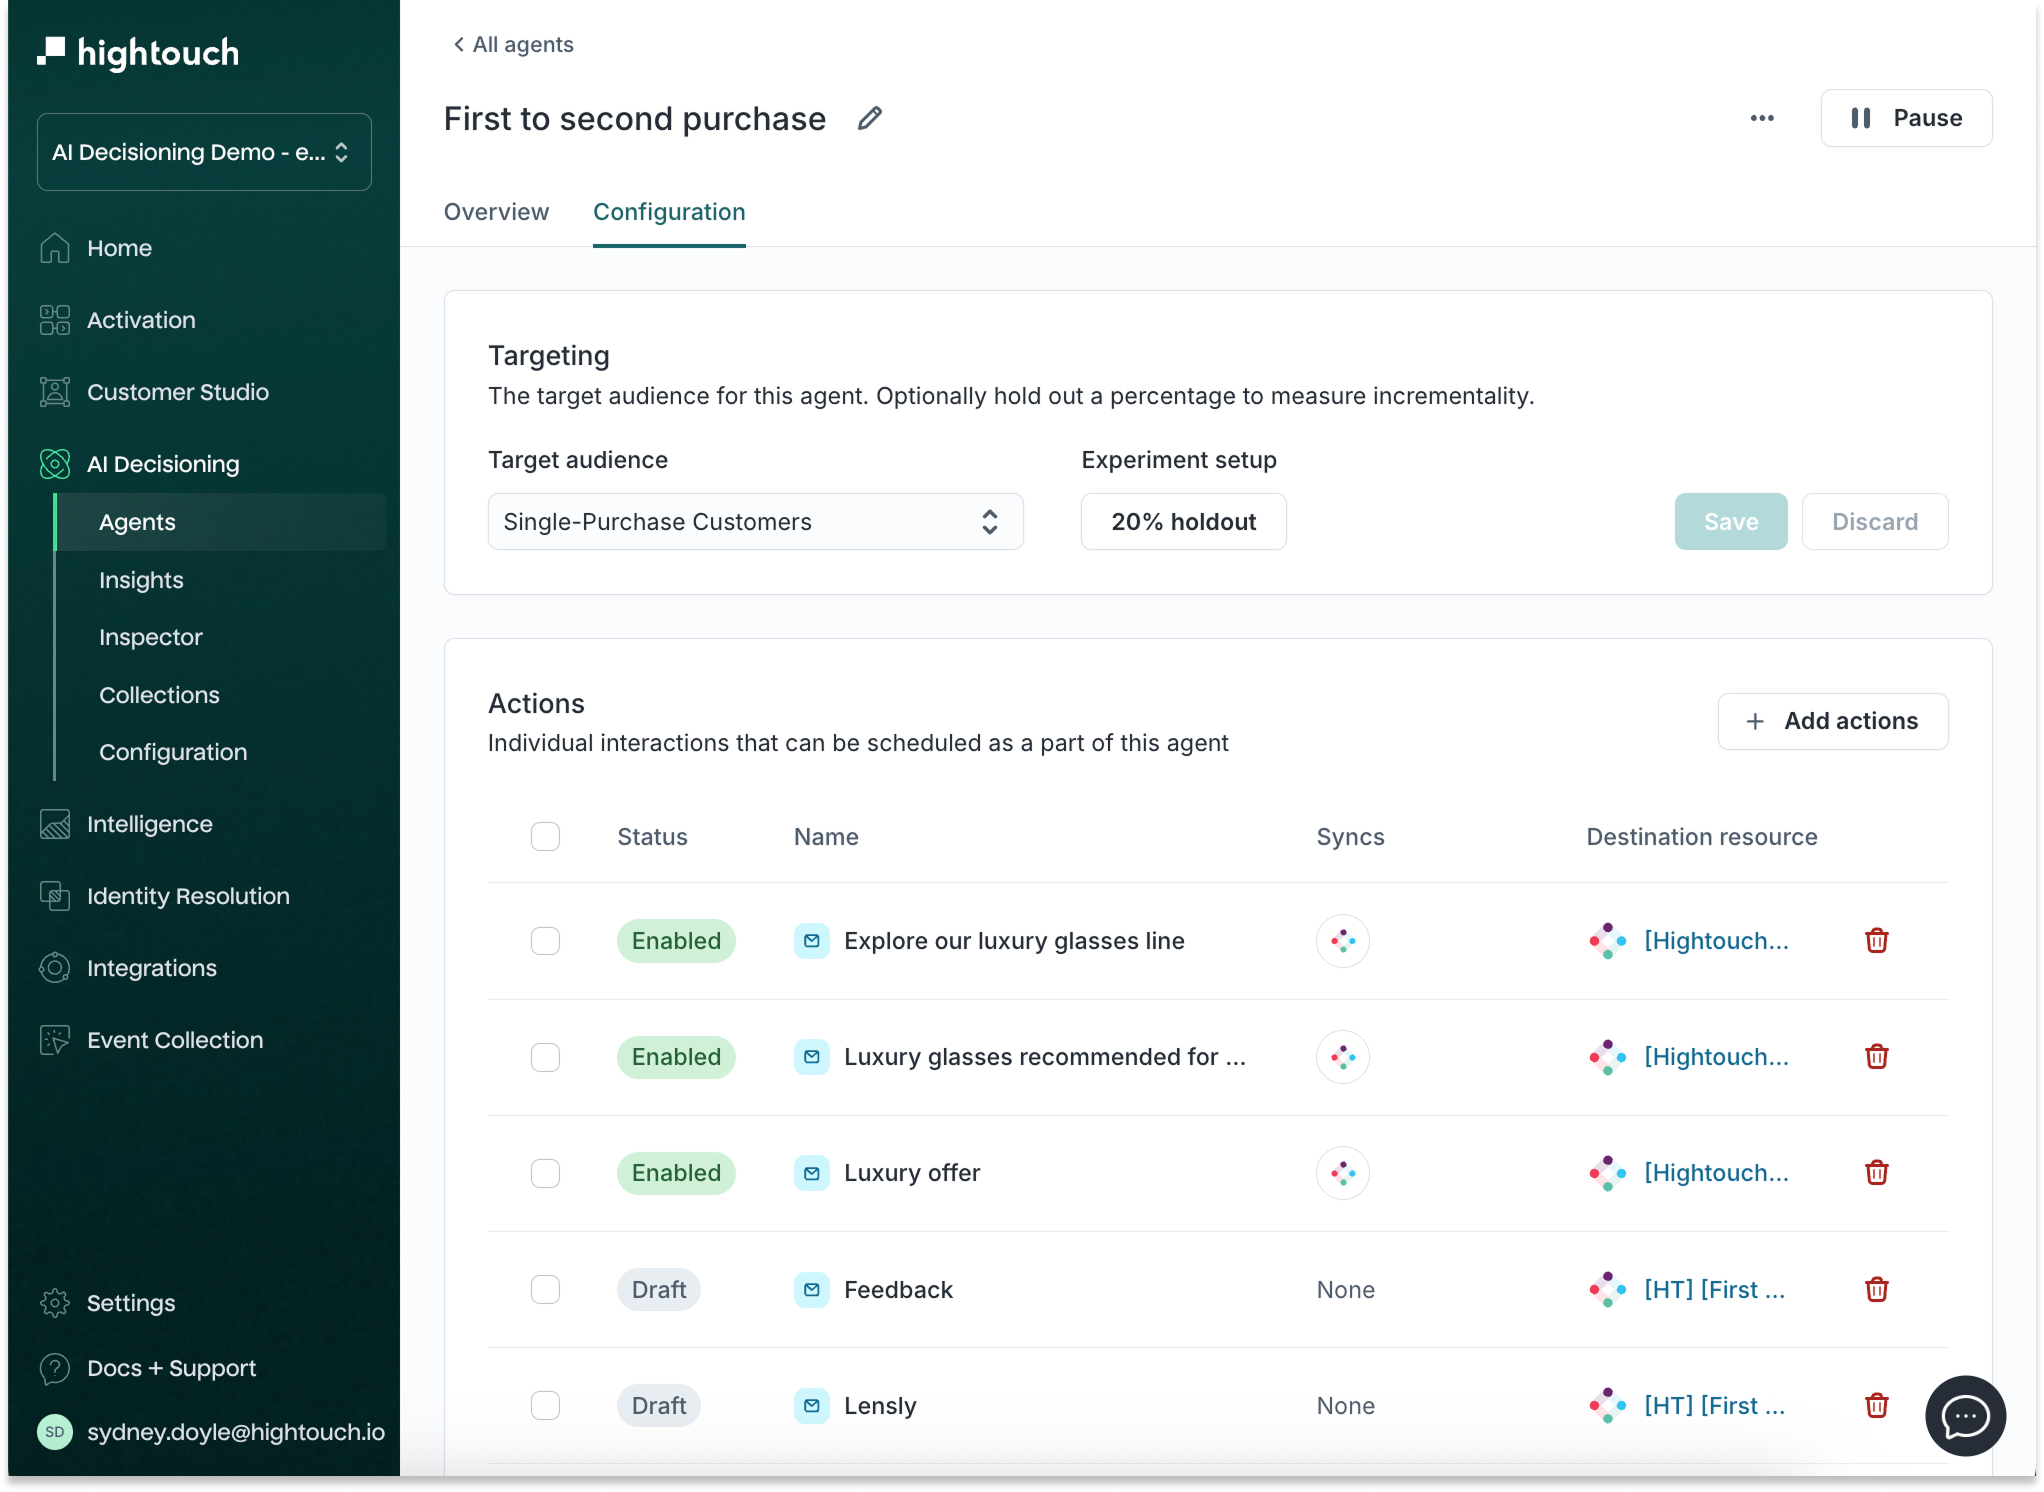Open Settings from the sidebar
Image resolution: width=2044 pixels, height=1492 pixels.
click(130, 1303)
